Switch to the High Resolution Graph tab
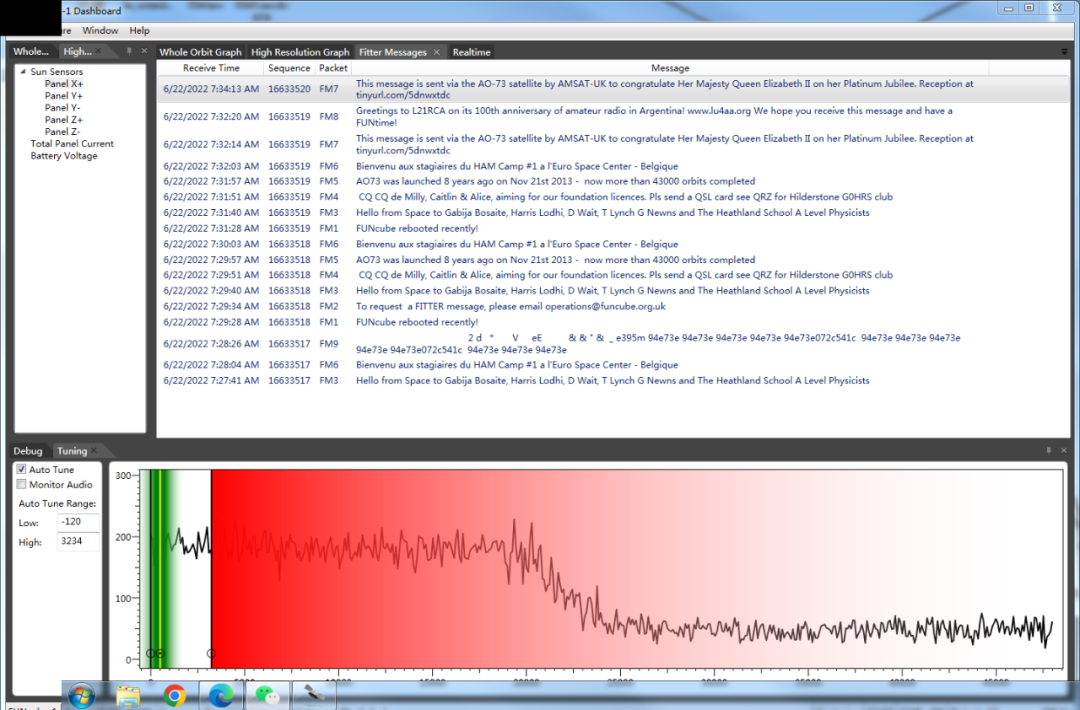This screenshot has height=710, width=1080. pyautogui.click(x=300, y=52)
